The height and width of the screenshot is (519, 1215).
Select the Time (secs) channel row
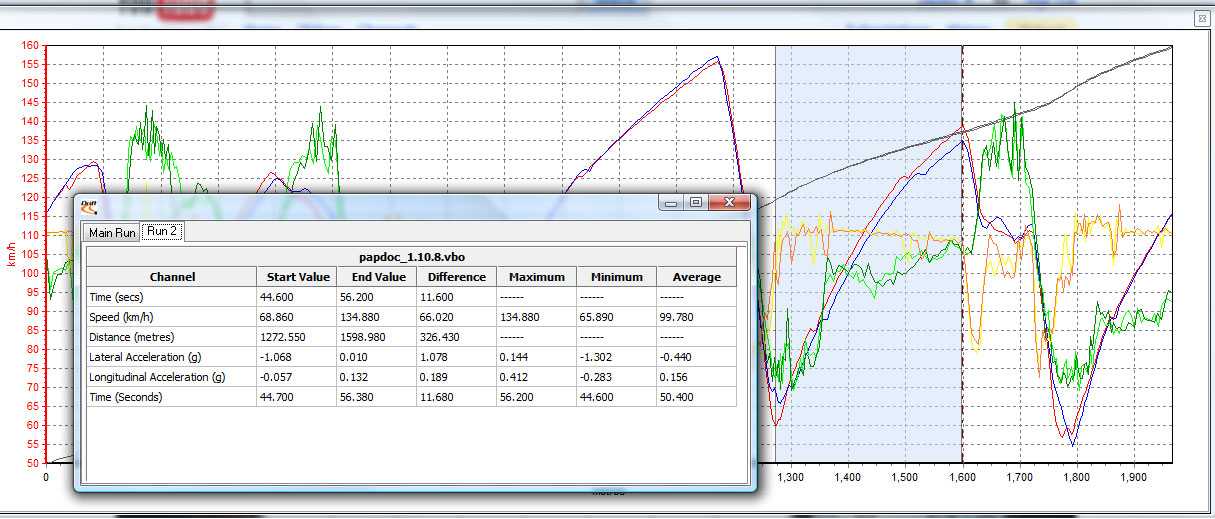coord(412,297)
